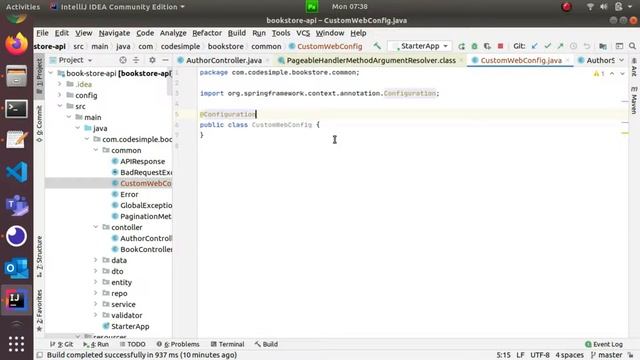
Task: Click the Select Opened File target icon
Action: pyautogui.click(x=123, y=60)
